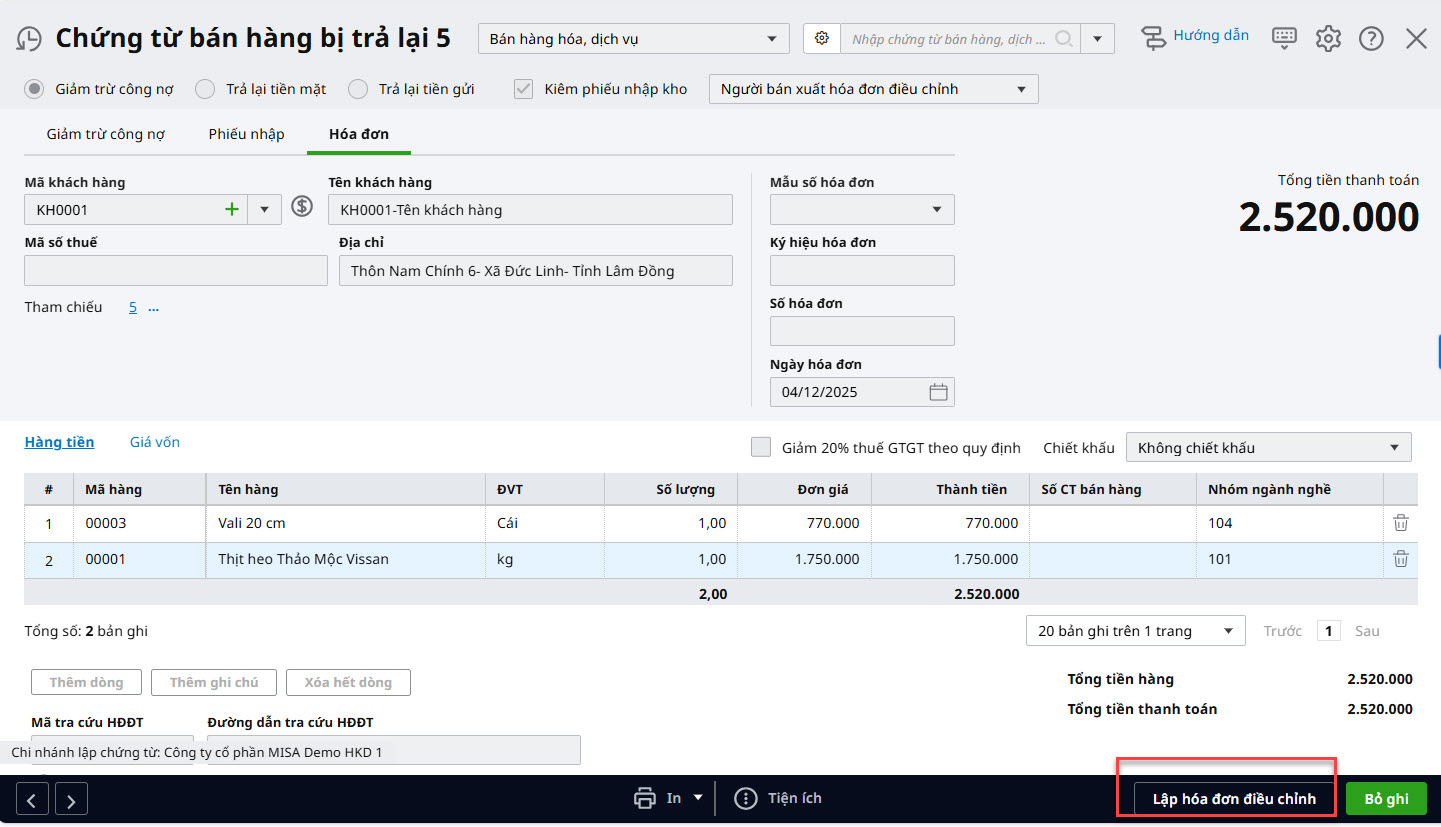Open the help question mark icon
This screenshot has width=1441, height=827.
coord(1371,39)
